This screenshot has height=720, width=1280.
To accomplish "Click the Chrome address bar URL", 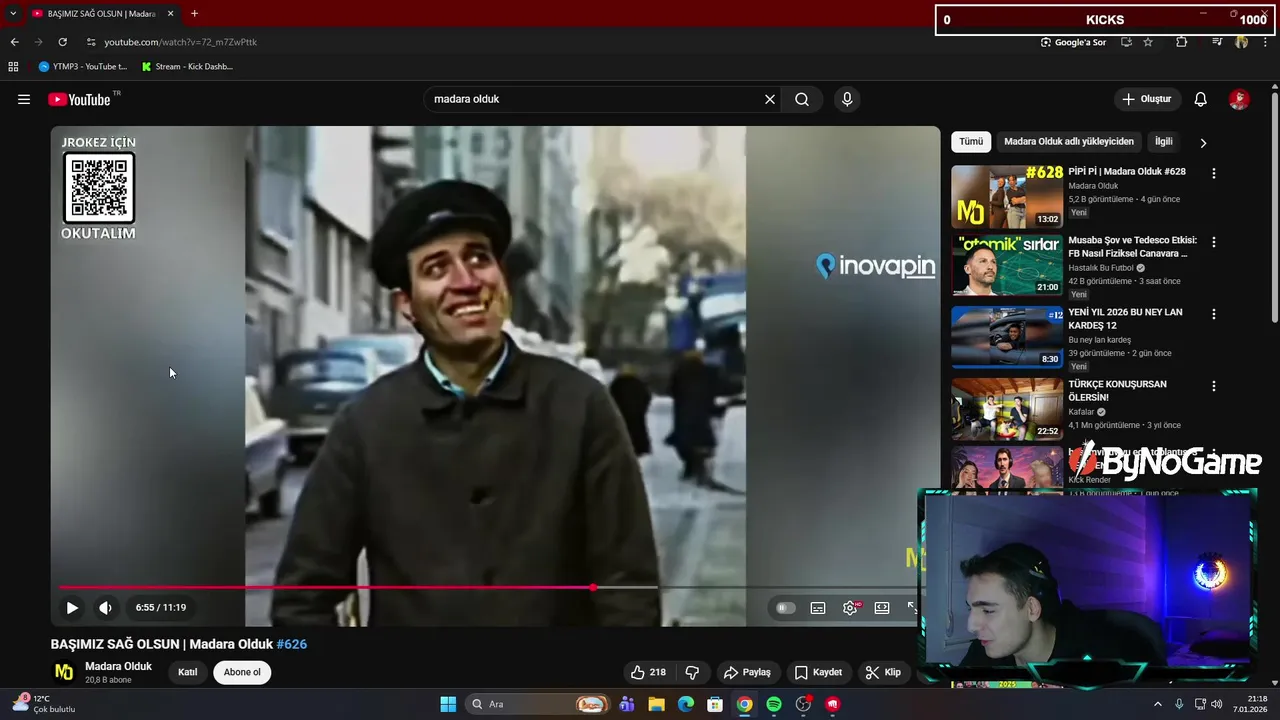I will pyautogui.click(x=181, y=42).
